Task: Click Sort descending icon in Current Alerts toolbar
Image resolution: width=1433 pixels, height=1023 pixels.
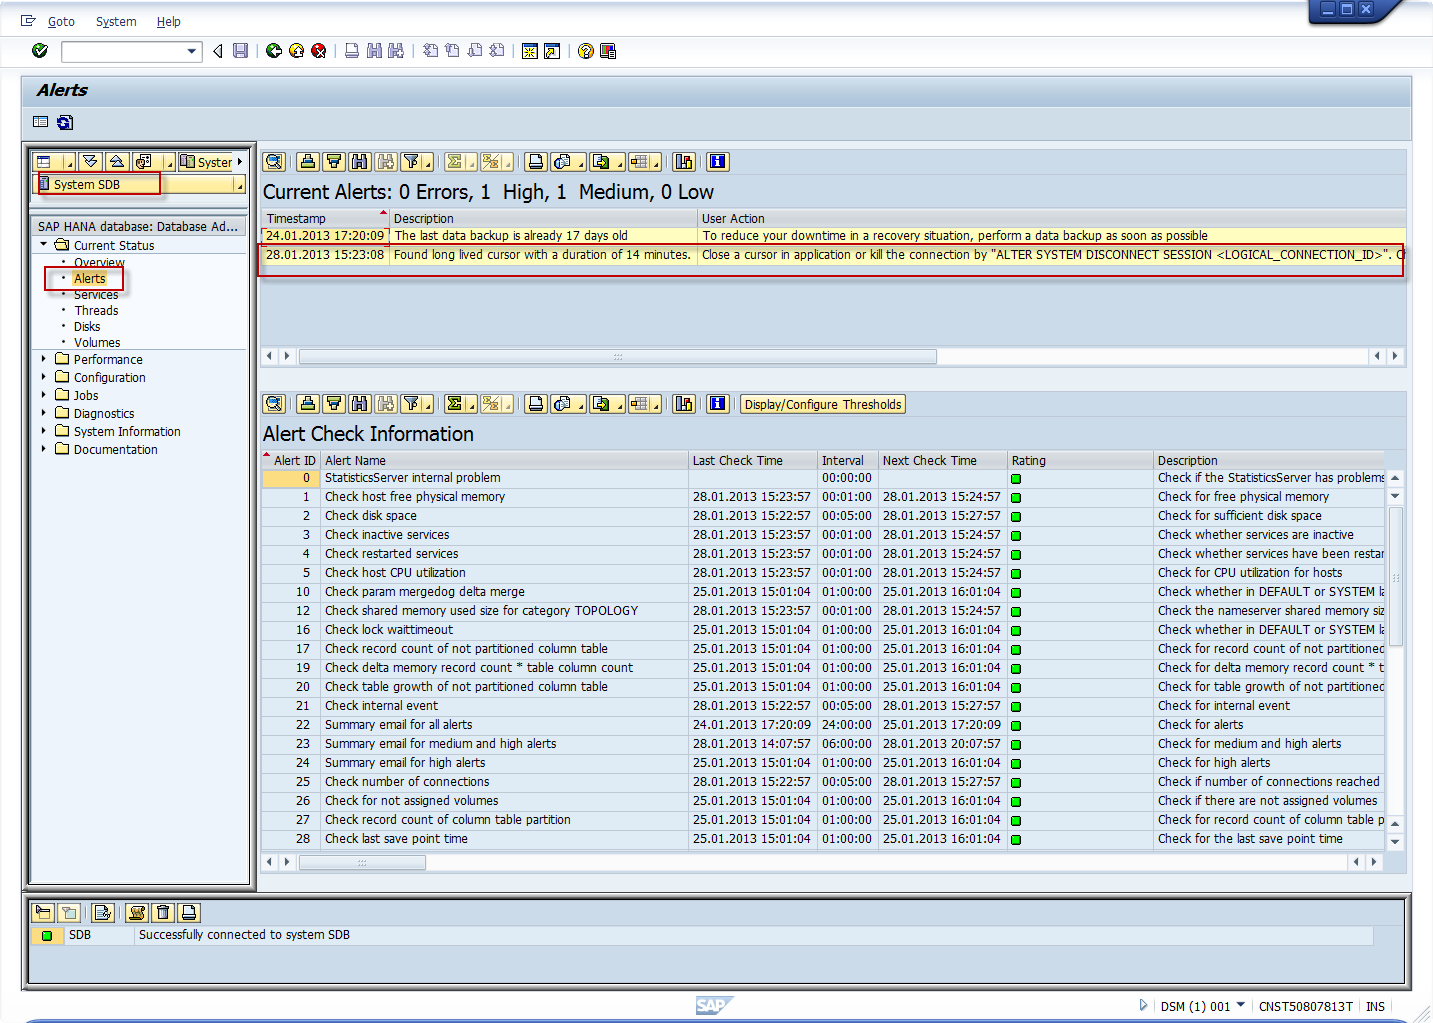Action: tap(334, 162)
